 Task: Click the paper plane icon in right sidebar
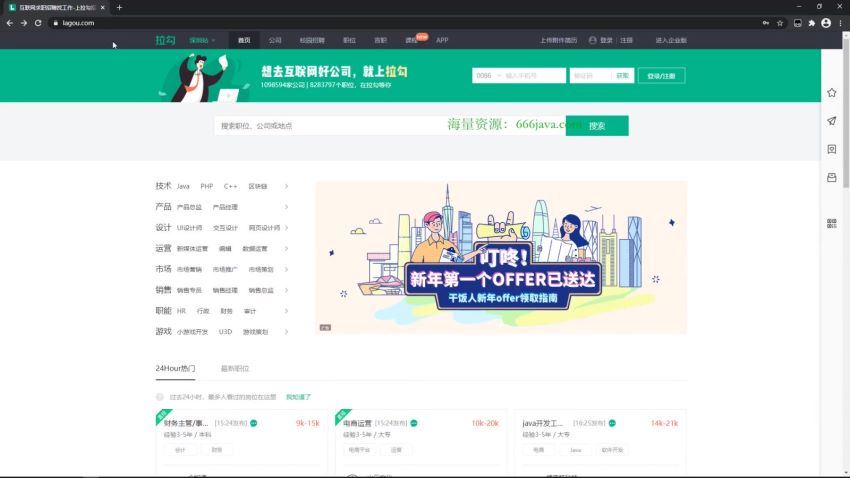[832, 121]
